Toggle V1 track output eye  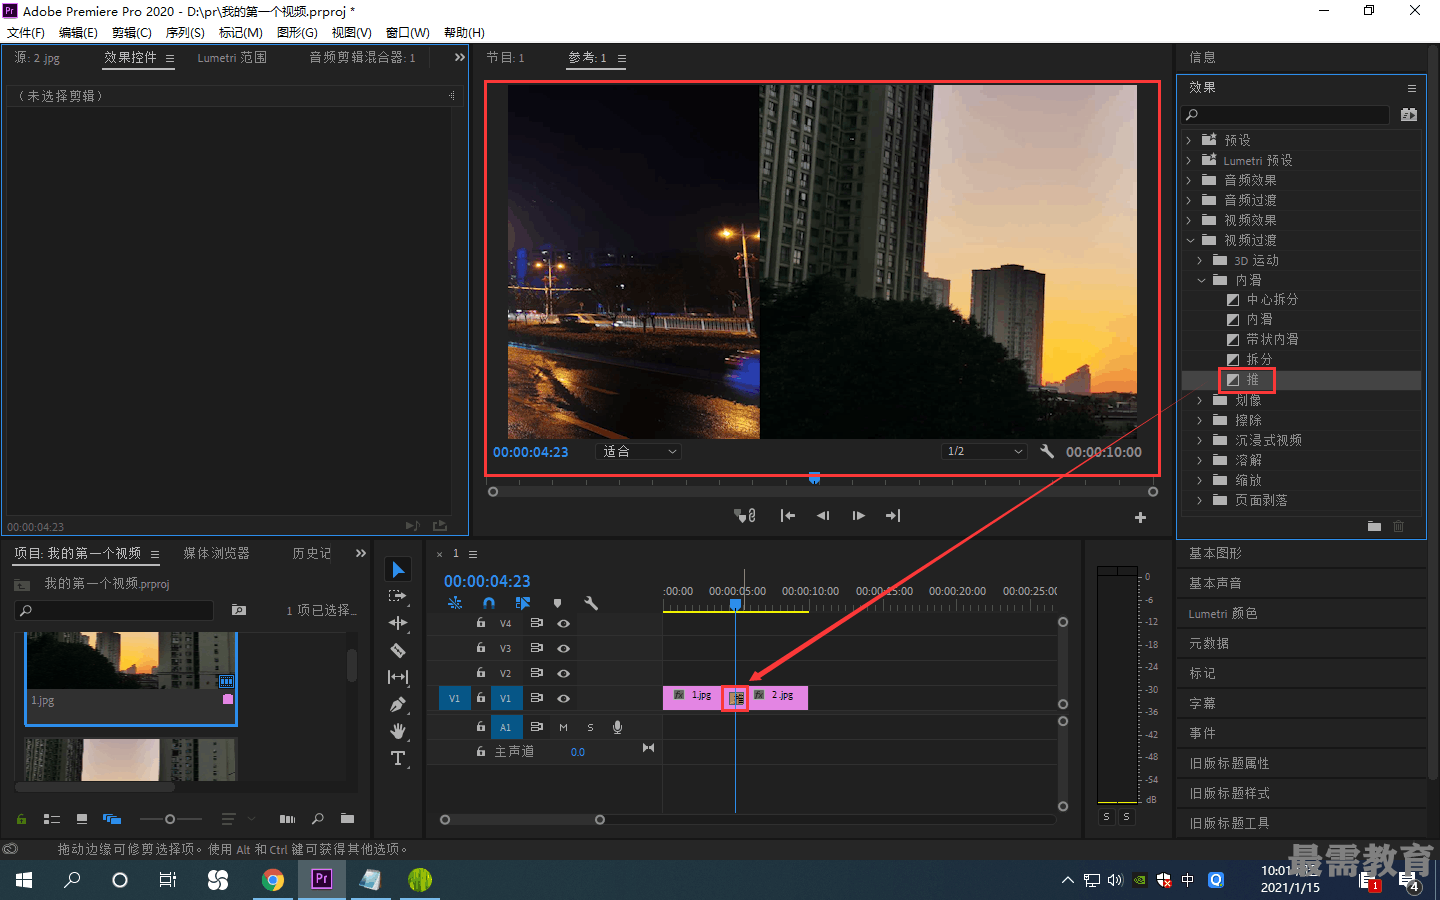pos(563,699)
